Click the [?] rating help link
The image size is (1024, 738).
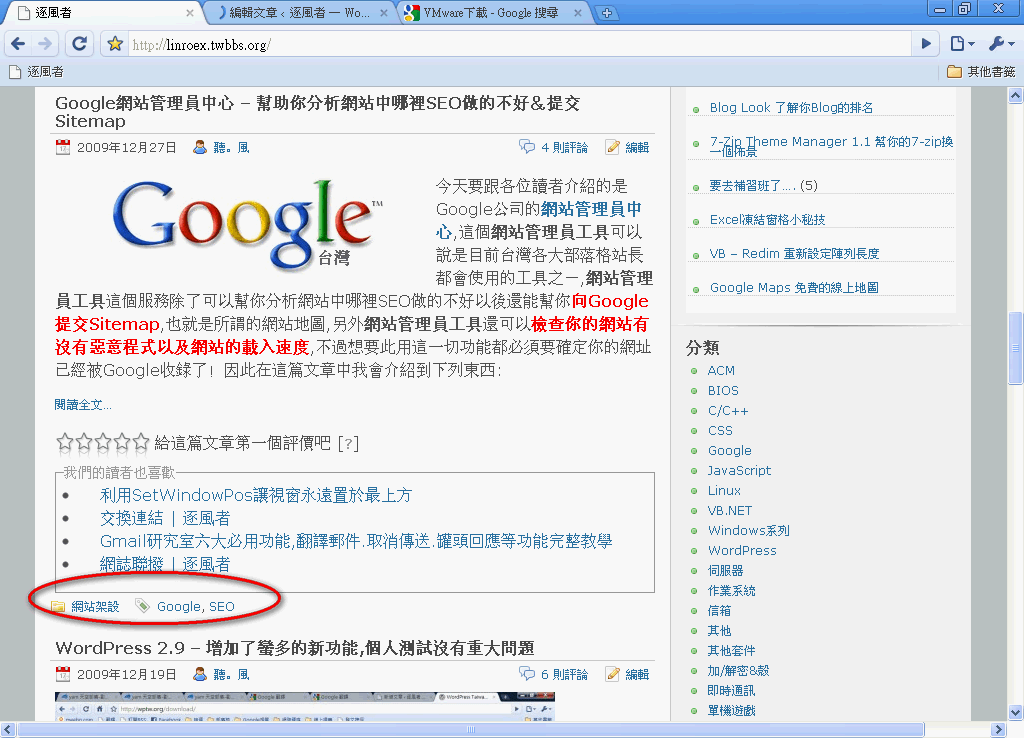click(348, 443)
